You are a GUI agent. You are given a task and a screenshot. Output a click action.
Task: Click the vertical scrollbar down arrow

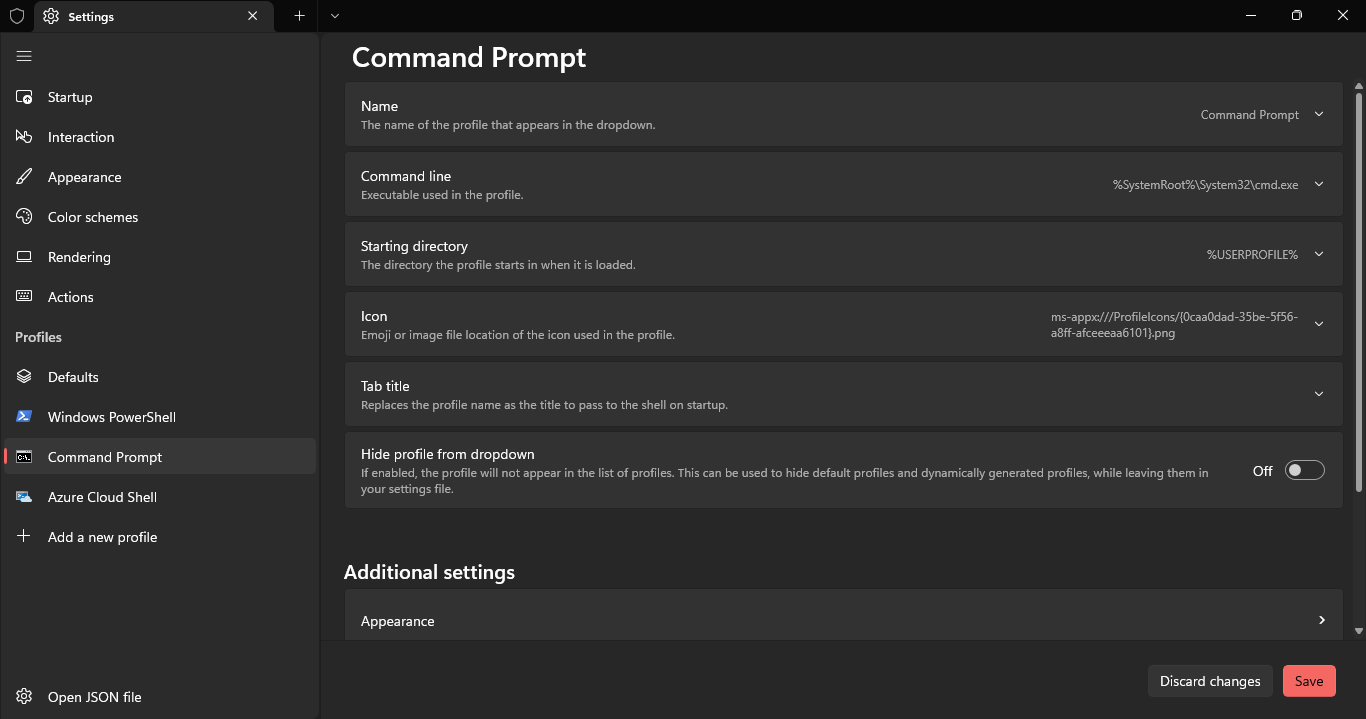click(1358, 631)
